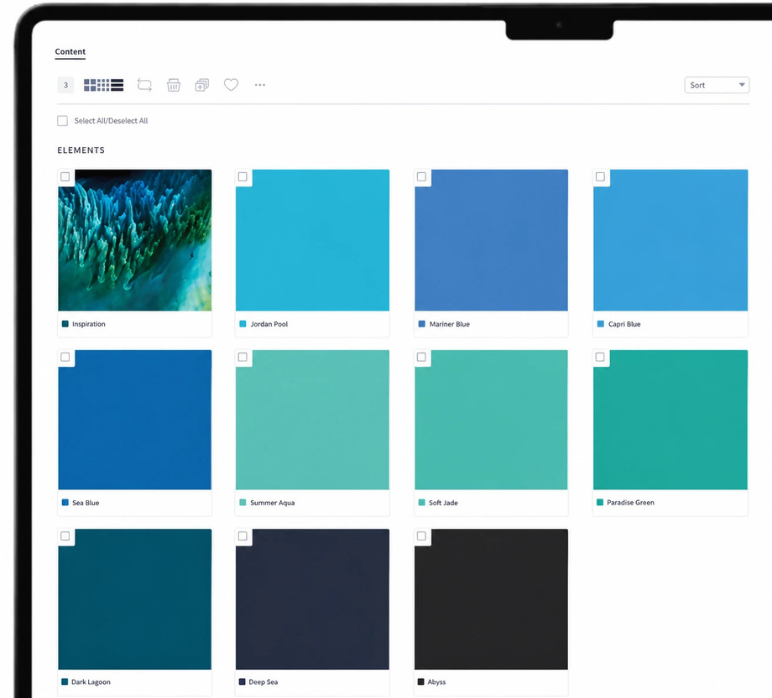
Task: Click the small color chip beside Dark Lagoon
Action: click(x=64, y=682)
